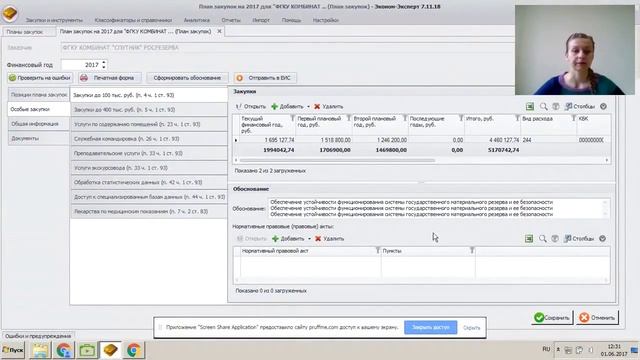The image size is (640, 360).
Task: Click filter icon on Итого, руб. column
Action: pos(517,118)
